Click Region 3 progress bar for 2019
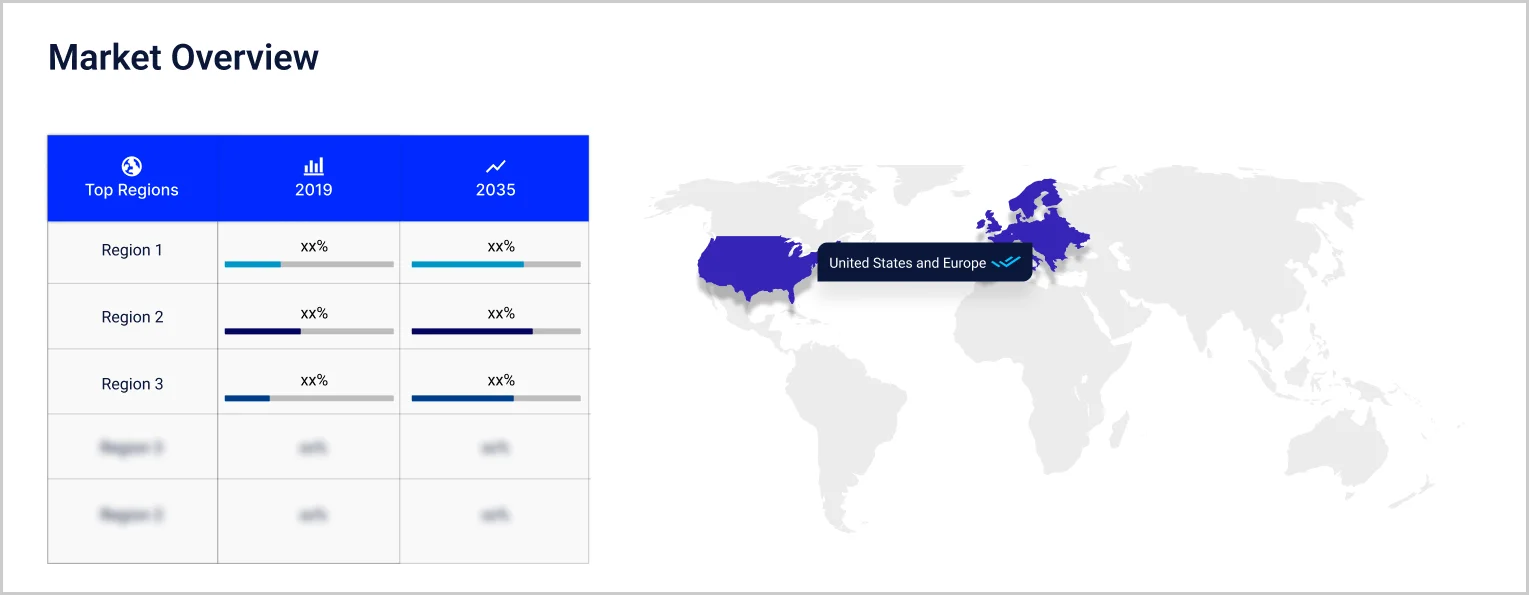 [309, 398]
